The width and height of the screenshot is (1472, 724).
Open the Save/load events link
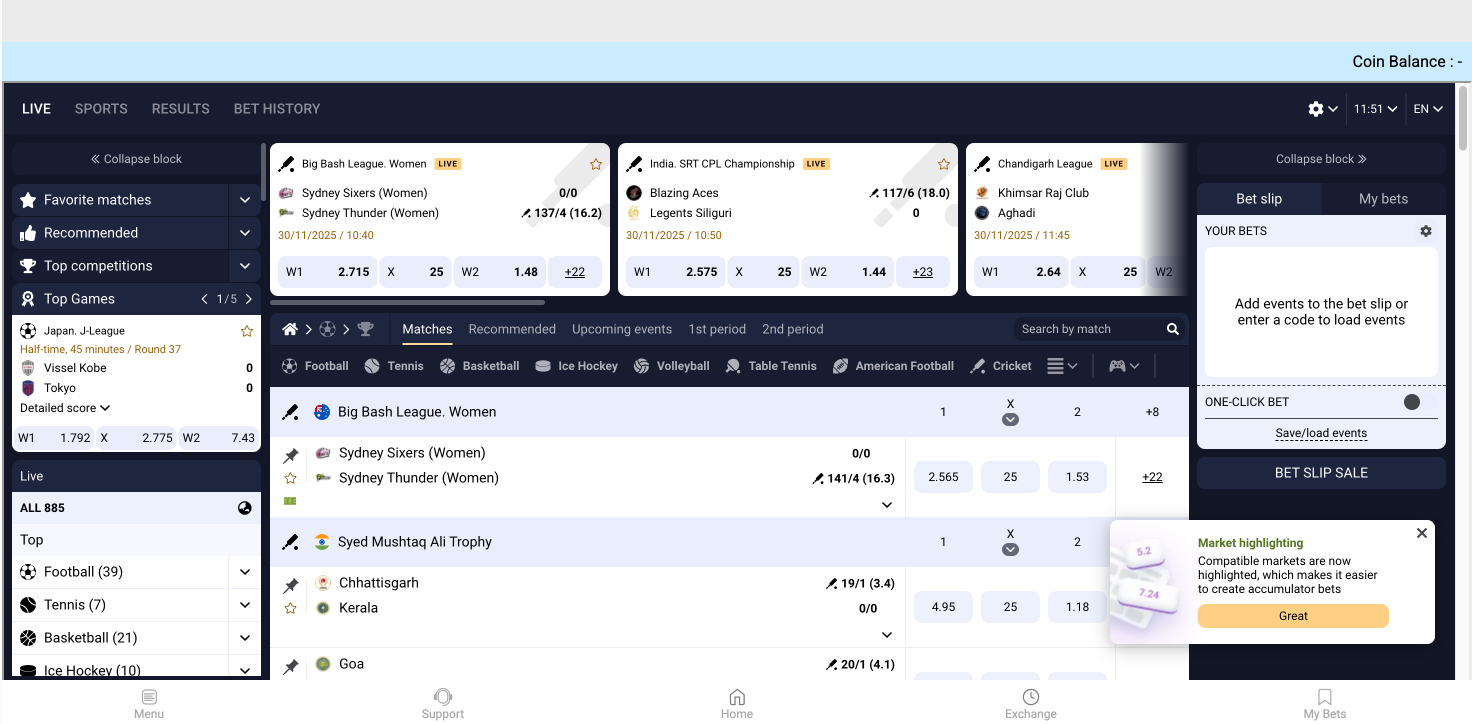1321,432
